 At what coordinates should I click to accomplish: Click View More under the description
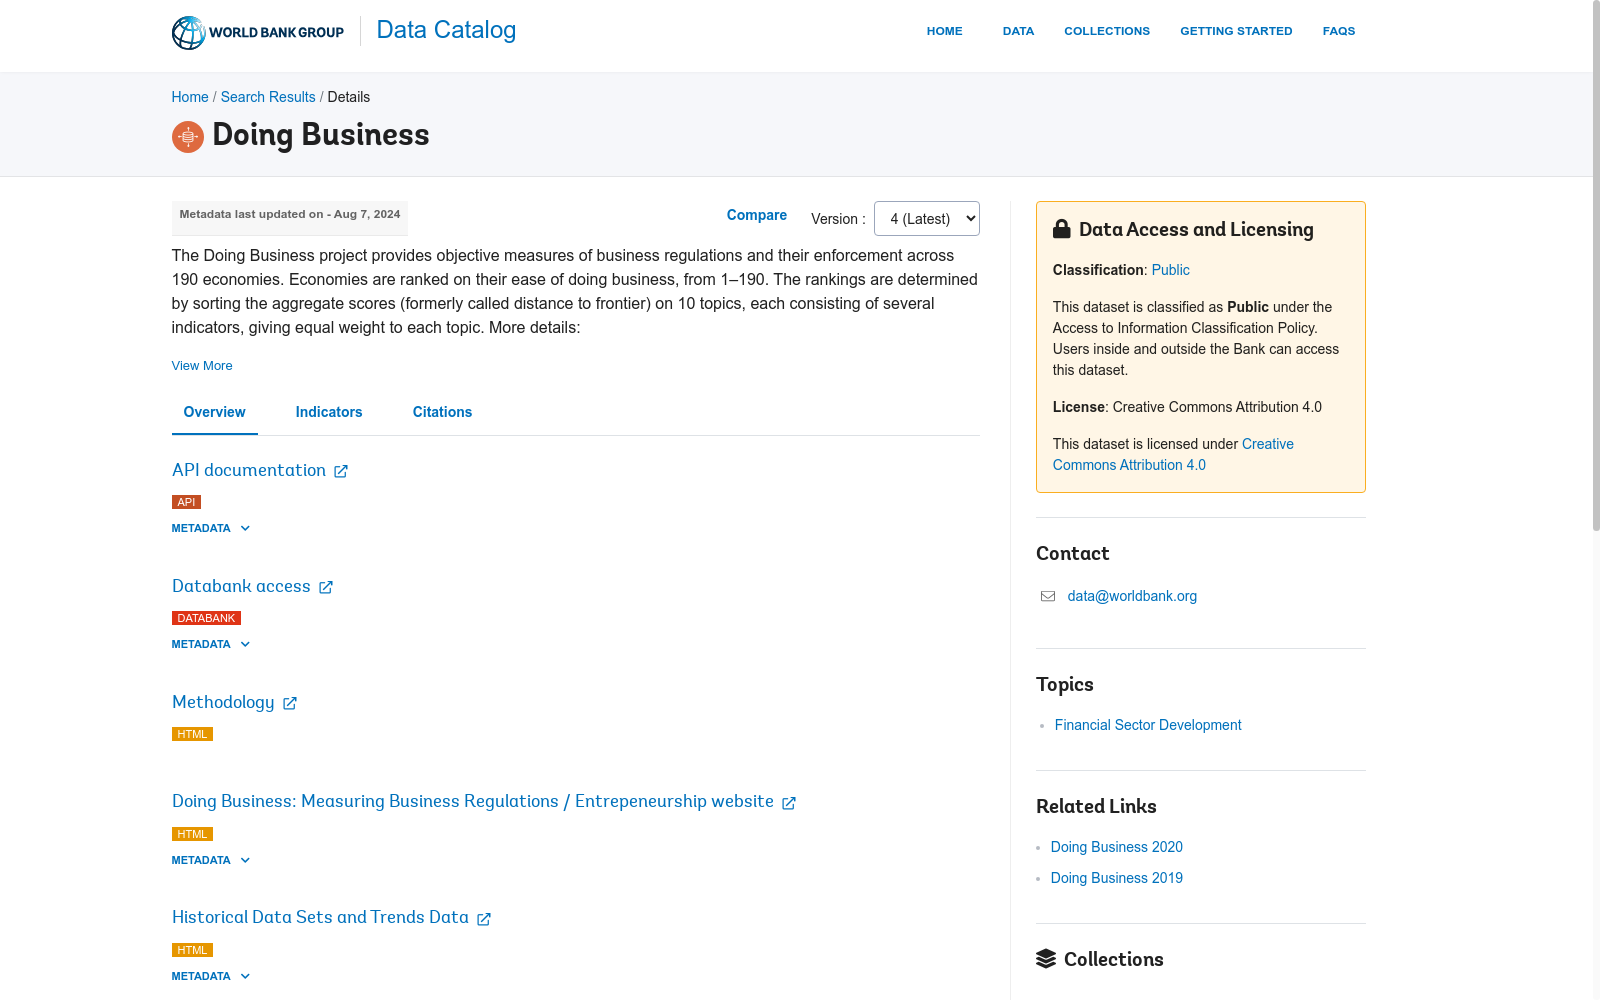202,366
